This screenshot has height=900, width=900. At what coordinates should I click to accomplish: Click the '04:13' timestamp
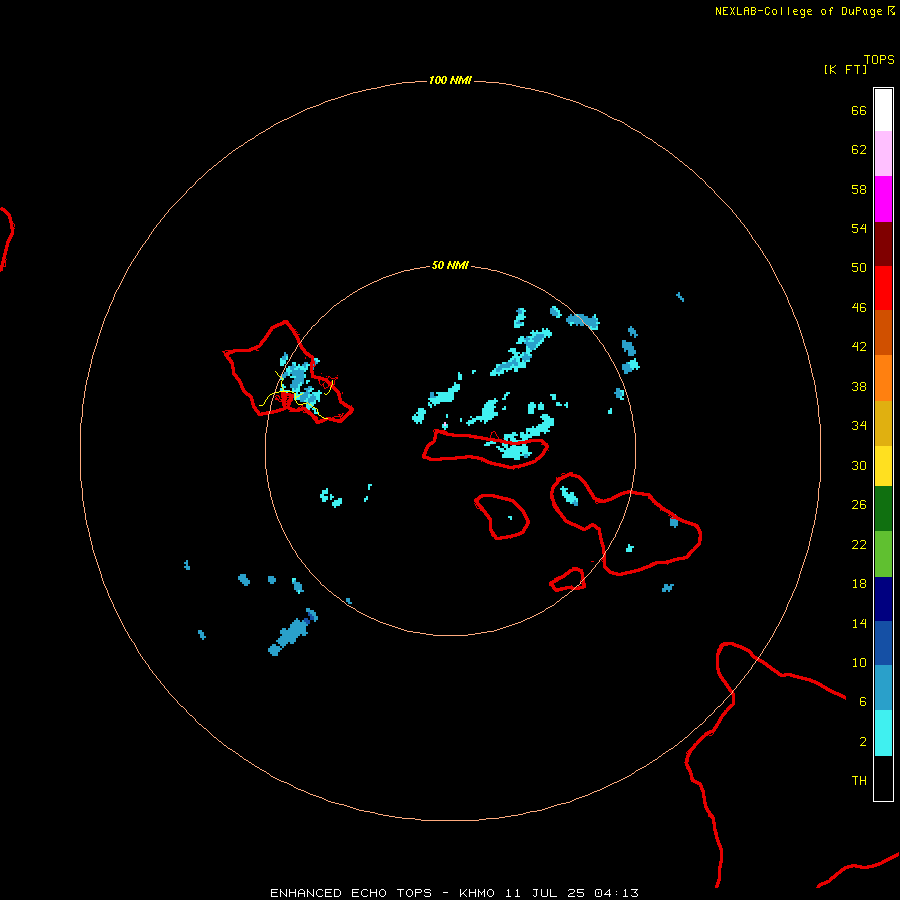616,893
